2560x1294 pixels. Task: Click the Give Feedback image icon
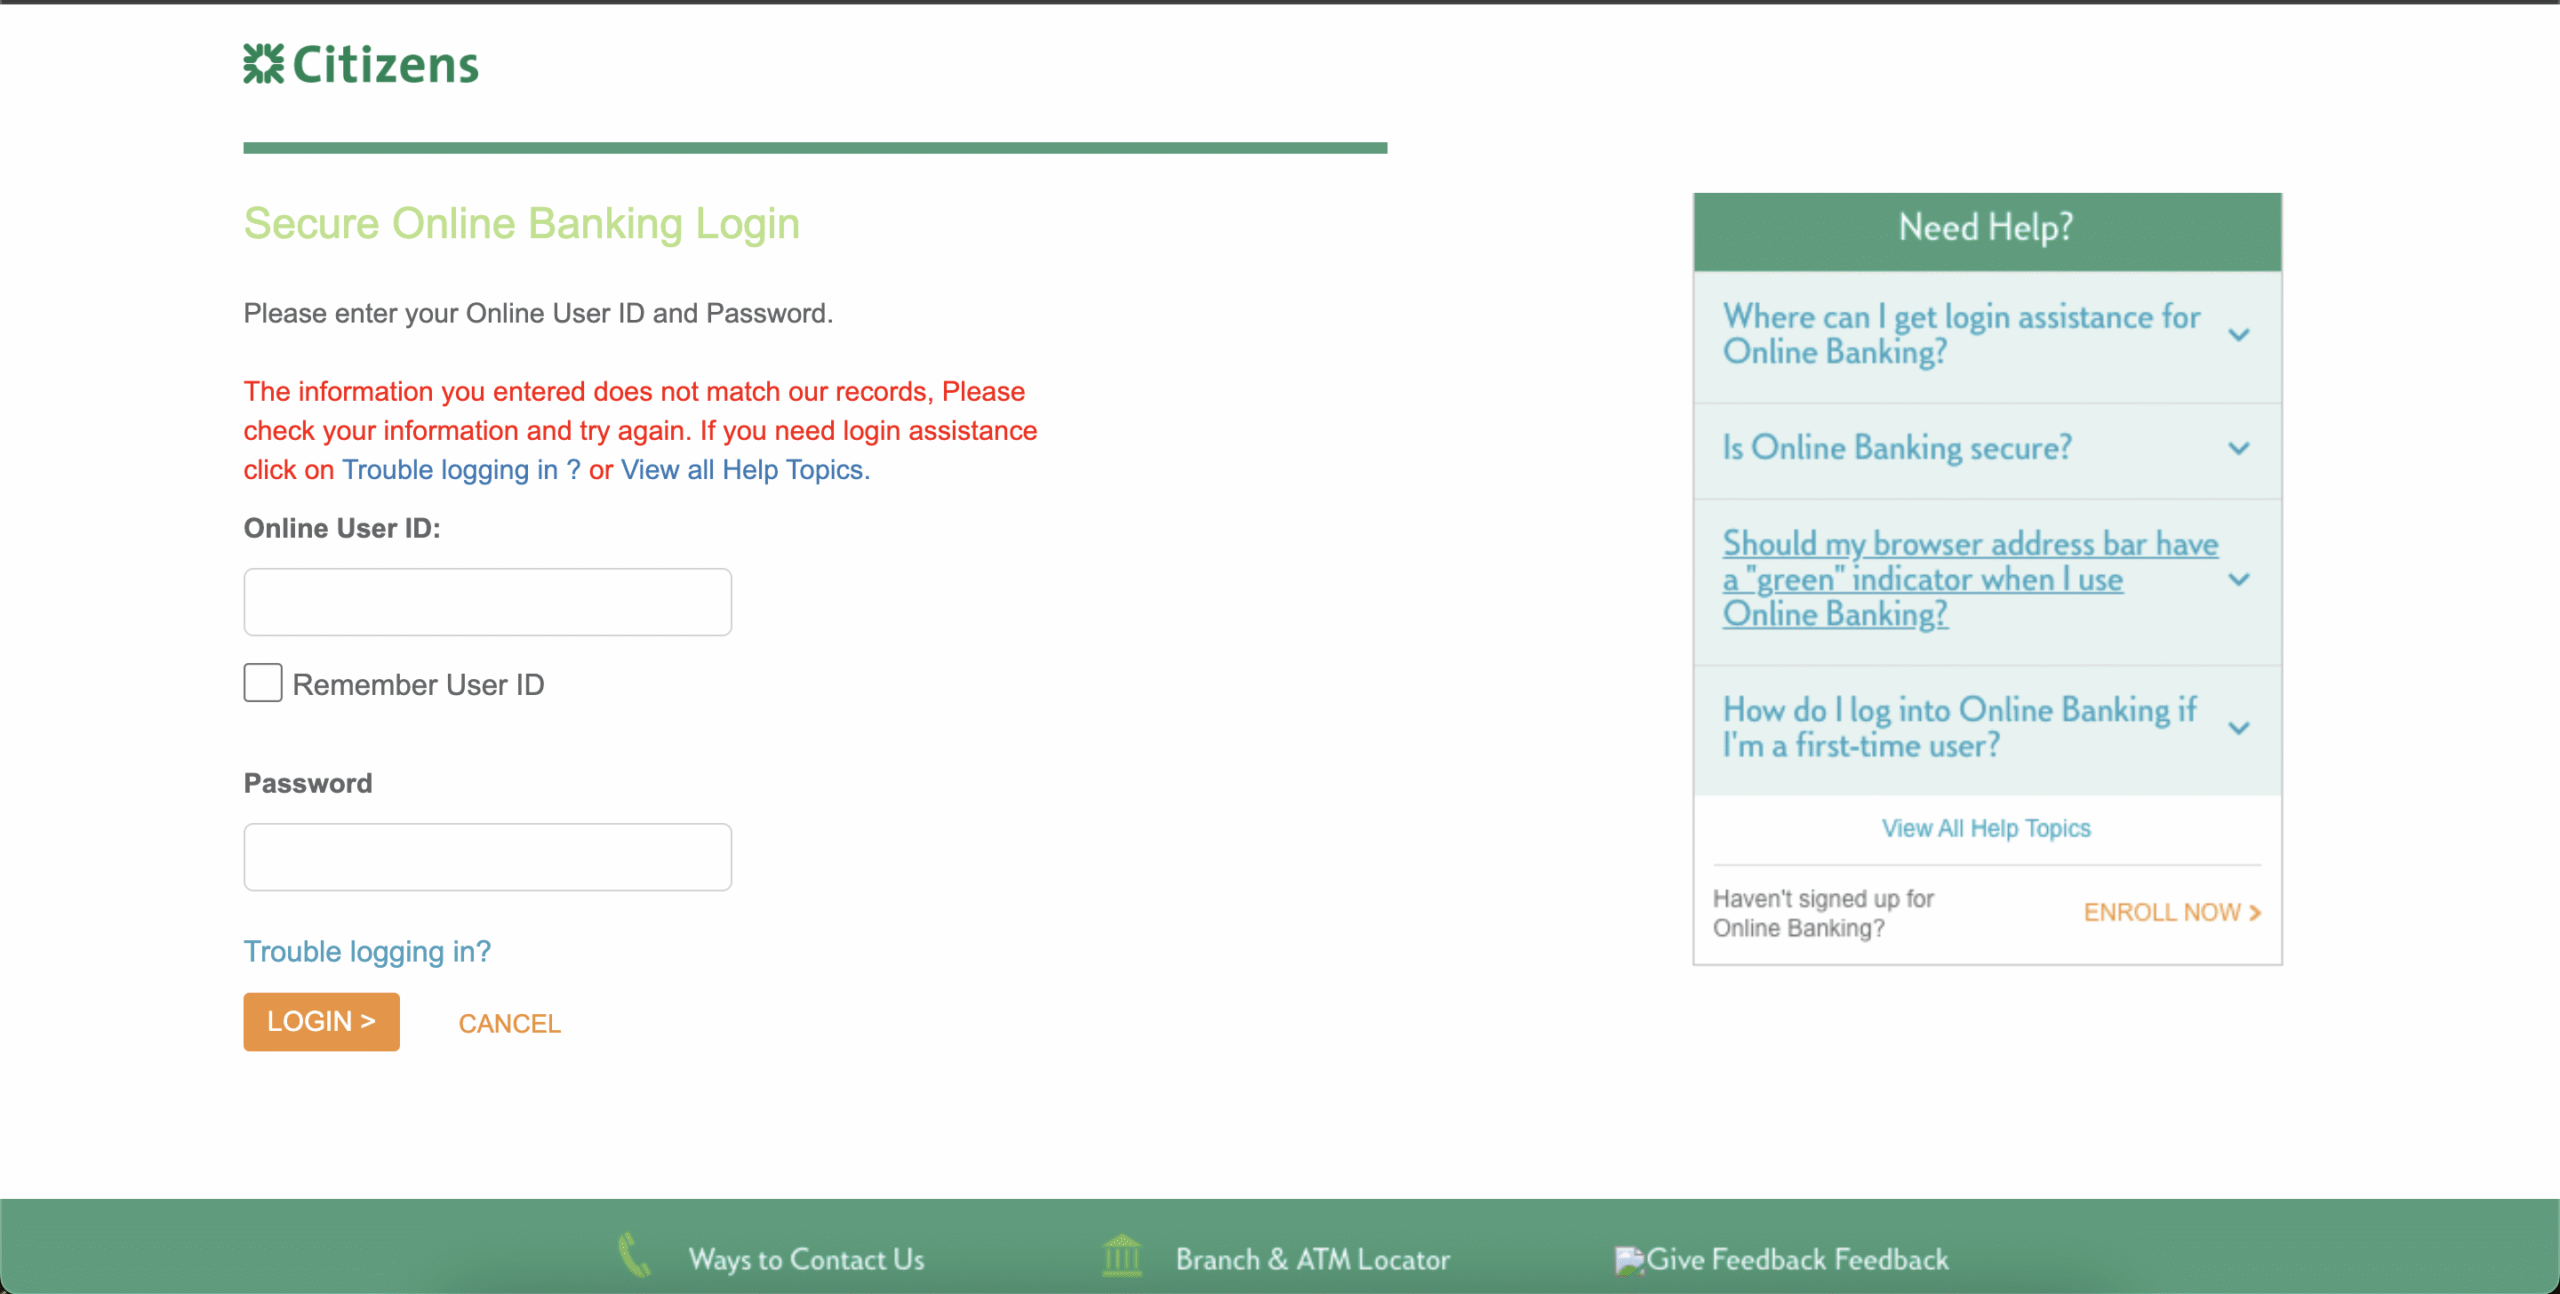click(1629, 1260)
